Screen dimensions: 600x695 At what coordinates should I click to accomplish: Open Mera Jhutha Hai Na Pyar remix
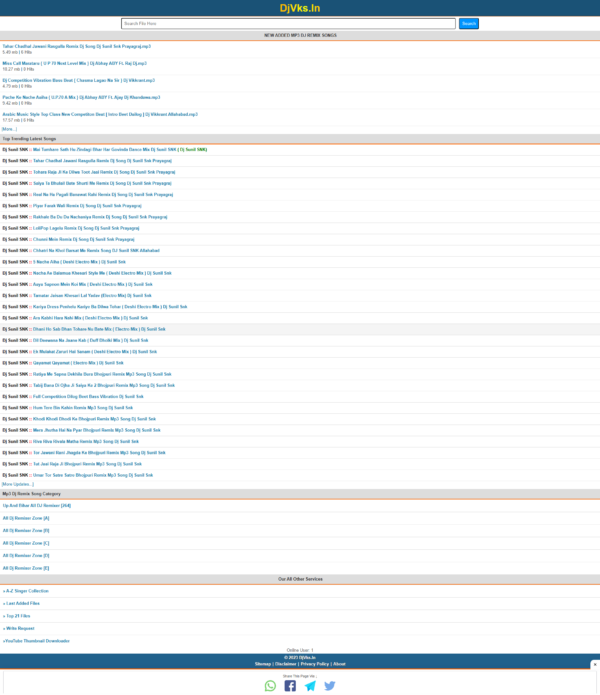coord(97,430)
